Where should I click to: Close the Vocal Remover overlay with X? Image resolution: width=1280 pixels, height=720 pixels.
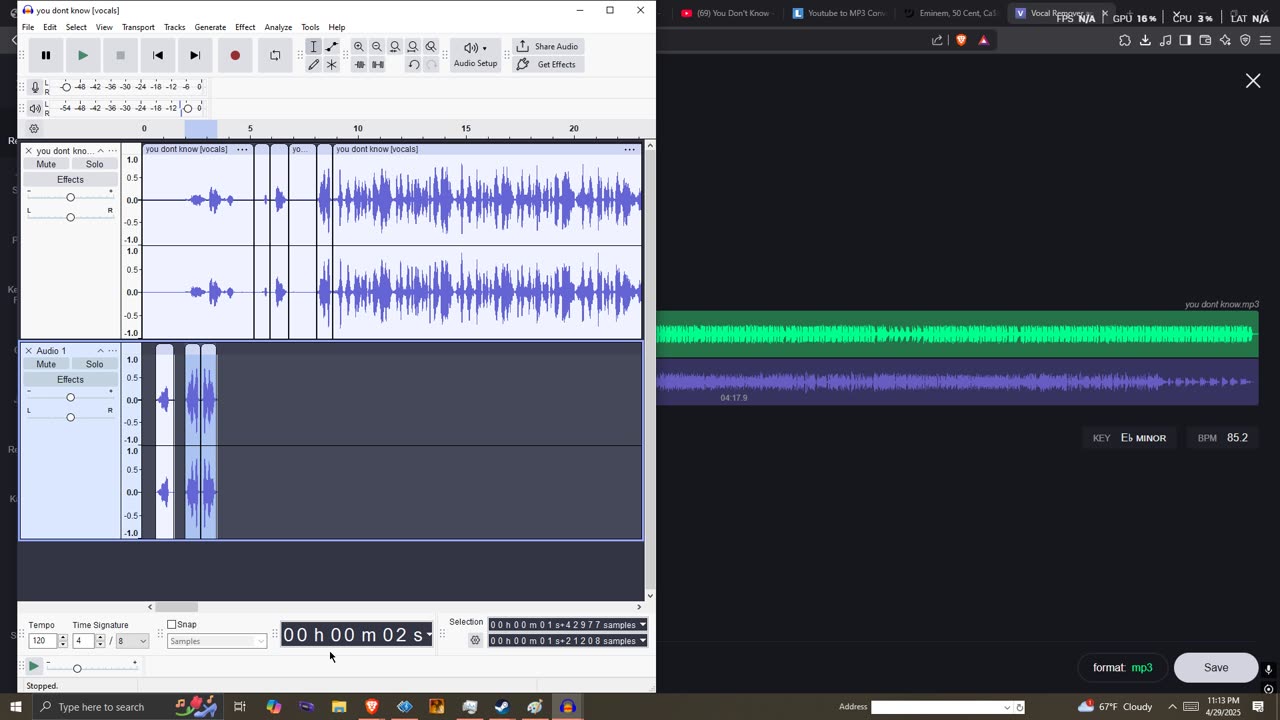tap(1253, 81)
